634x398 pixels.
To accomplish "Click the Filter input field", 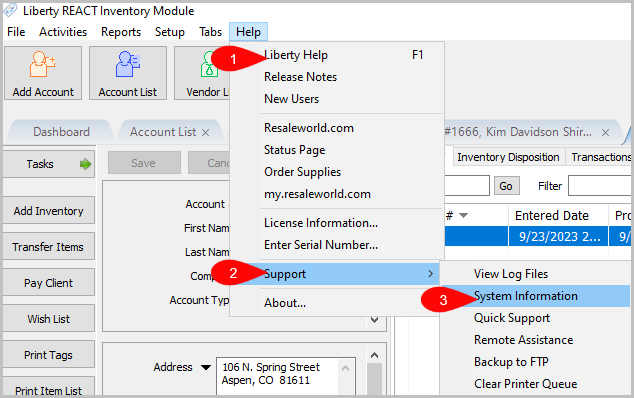I will [x=600, y=186].
